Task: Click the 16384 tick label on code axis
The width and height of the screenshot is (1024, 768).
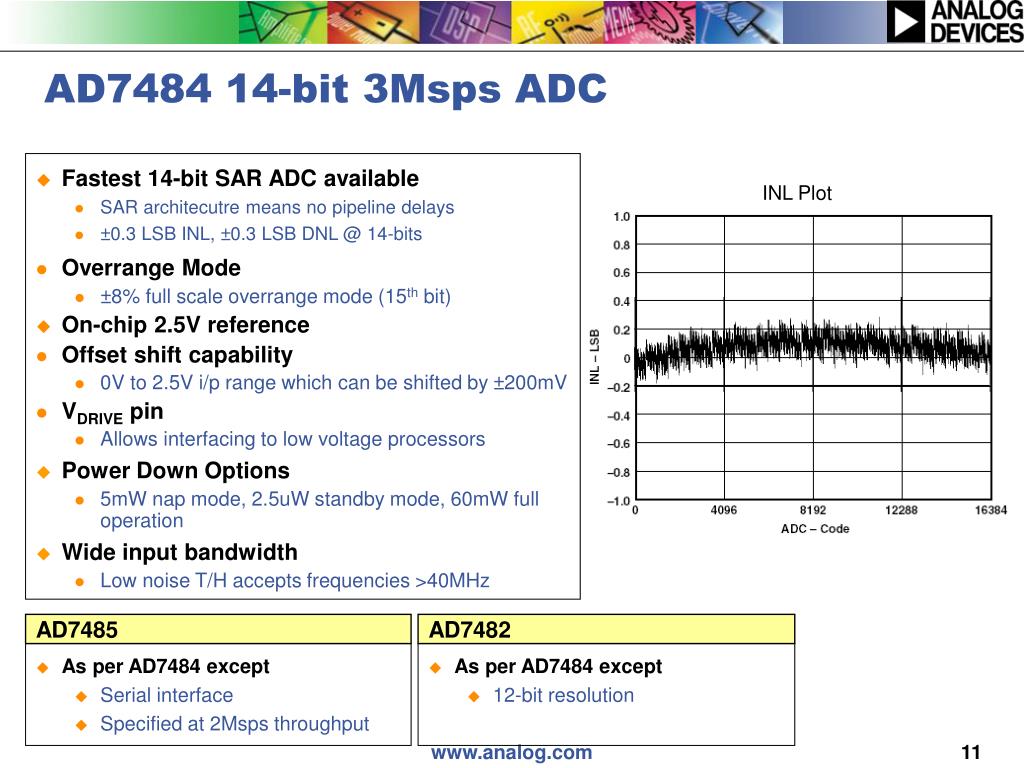Action: click(991, 510)
